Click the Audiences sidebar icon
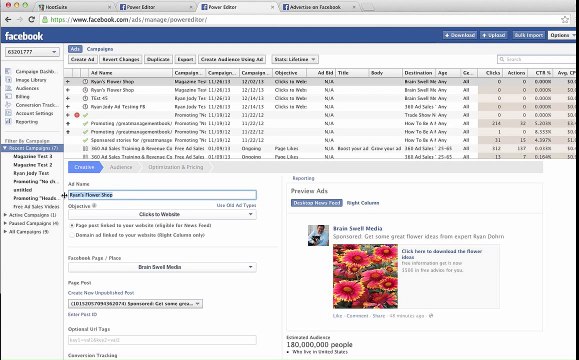 [8, 88]
